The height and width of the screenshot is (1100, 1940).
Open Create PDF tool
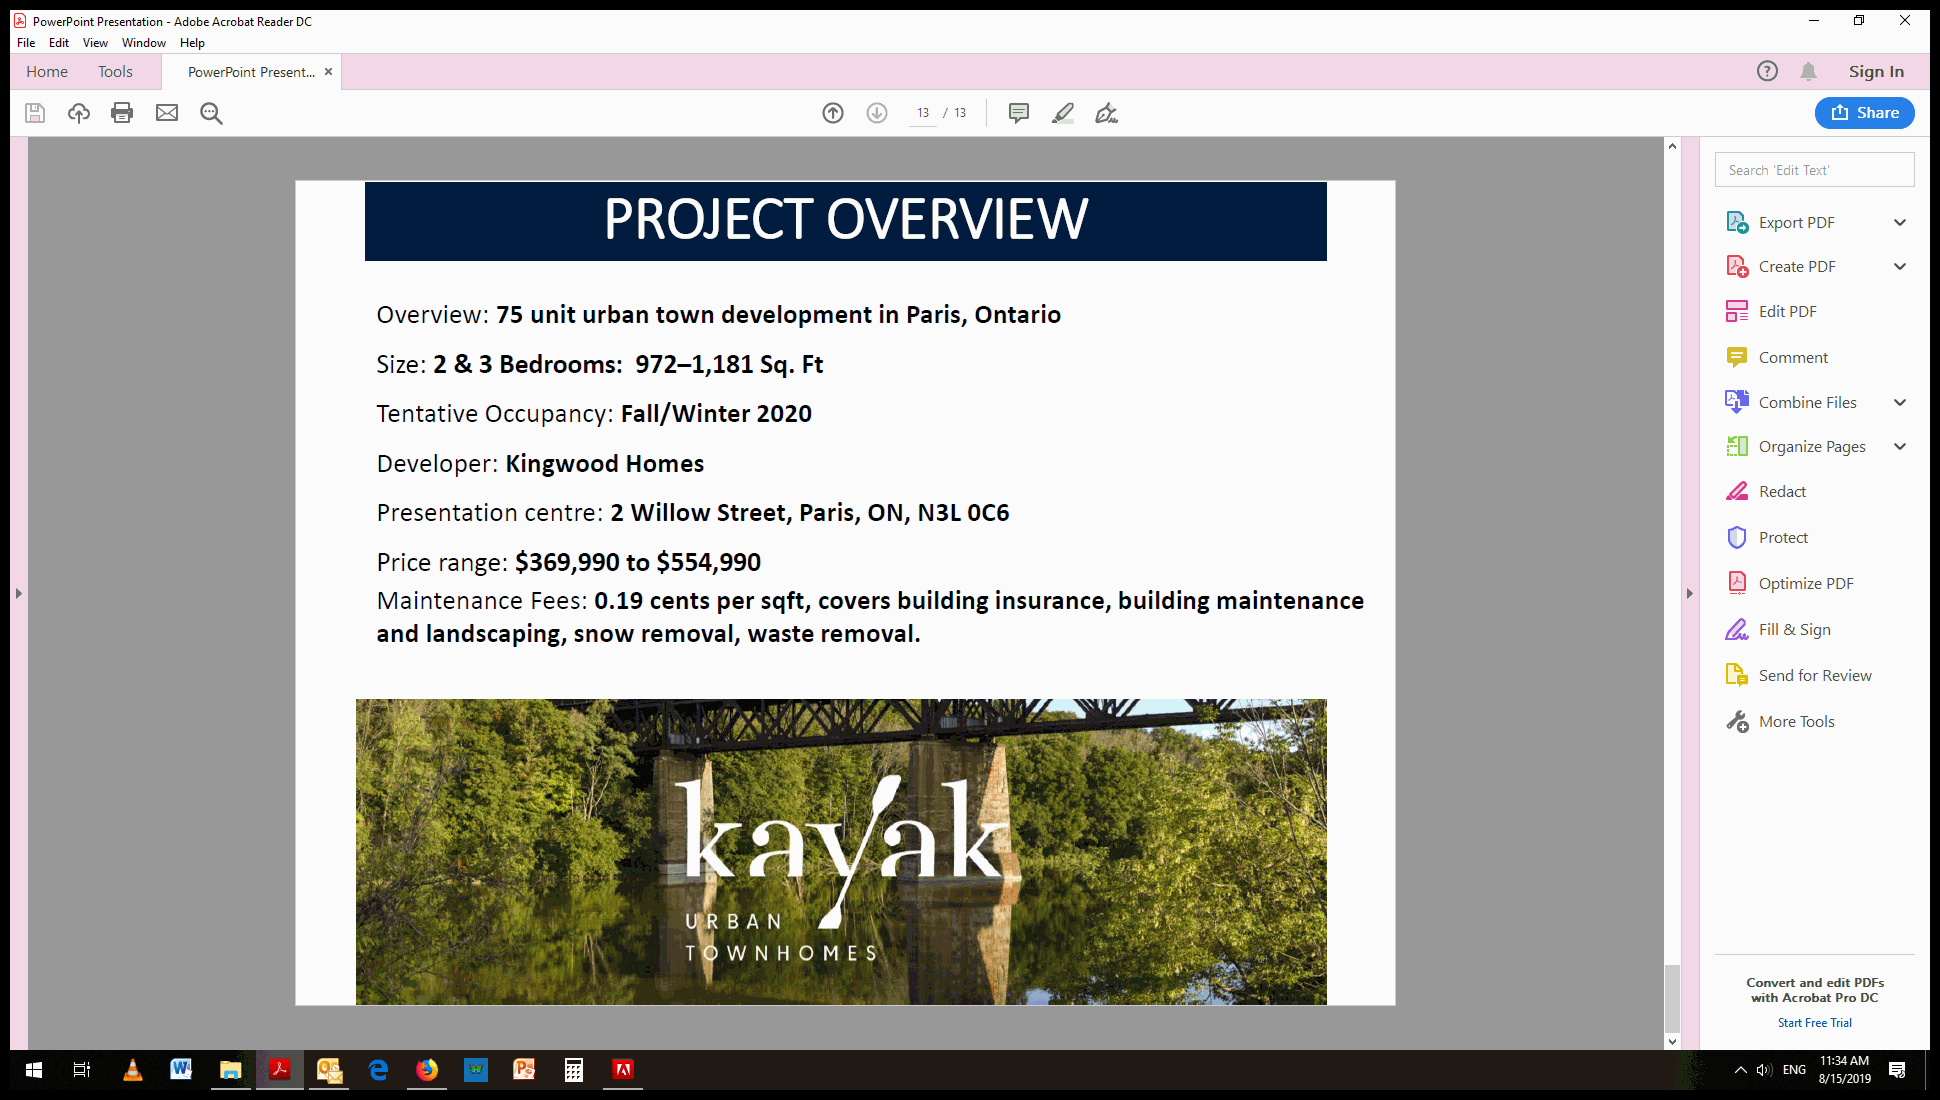click(x=1796, y=266)
